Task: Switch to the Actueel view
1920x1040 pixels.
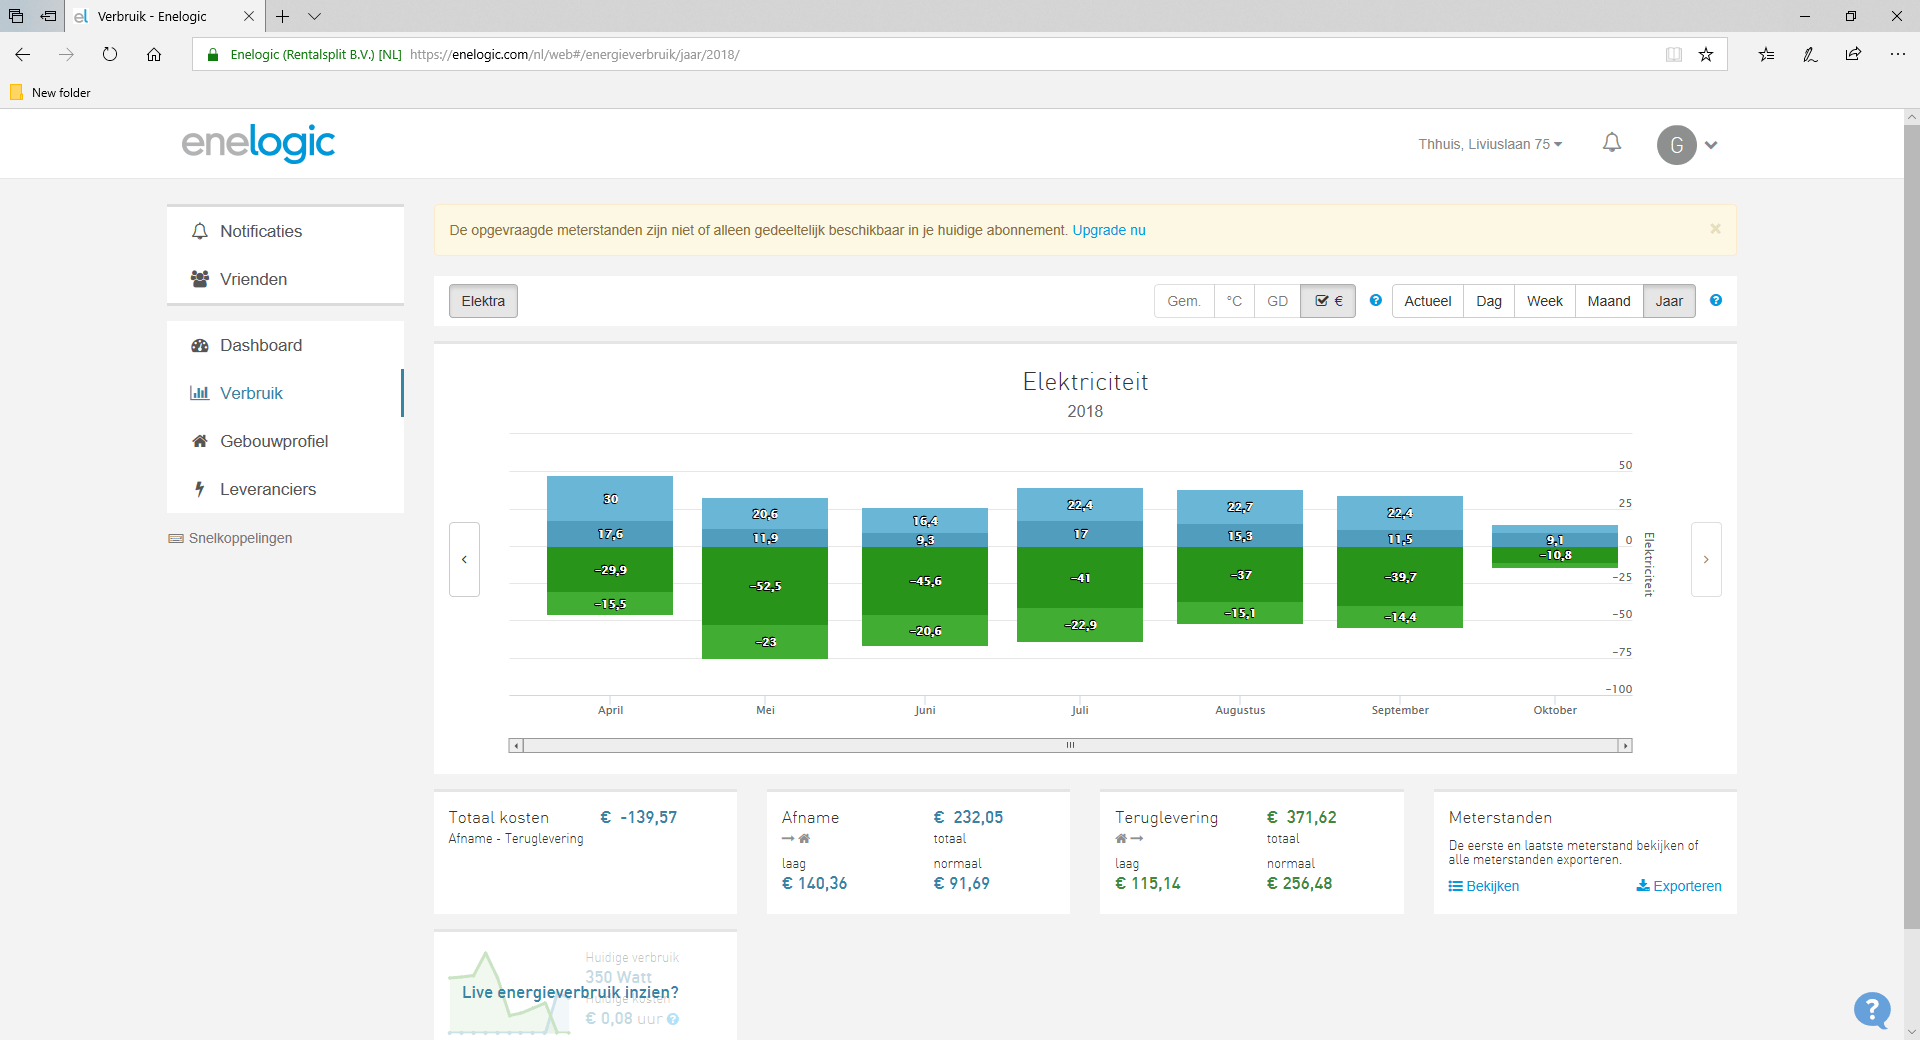Action: click(x=1427, y=301)
